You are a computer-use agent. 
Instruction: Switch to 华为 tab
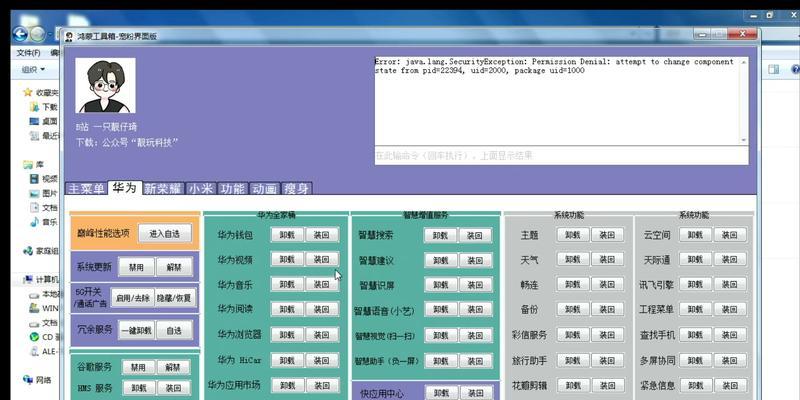pyautogui.click(x=124, y=188)
